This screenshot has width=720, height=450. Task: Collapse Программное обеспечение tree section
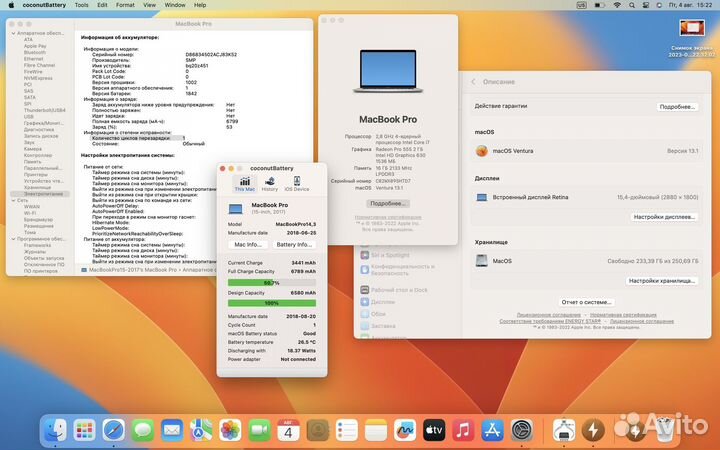[13, 239]
